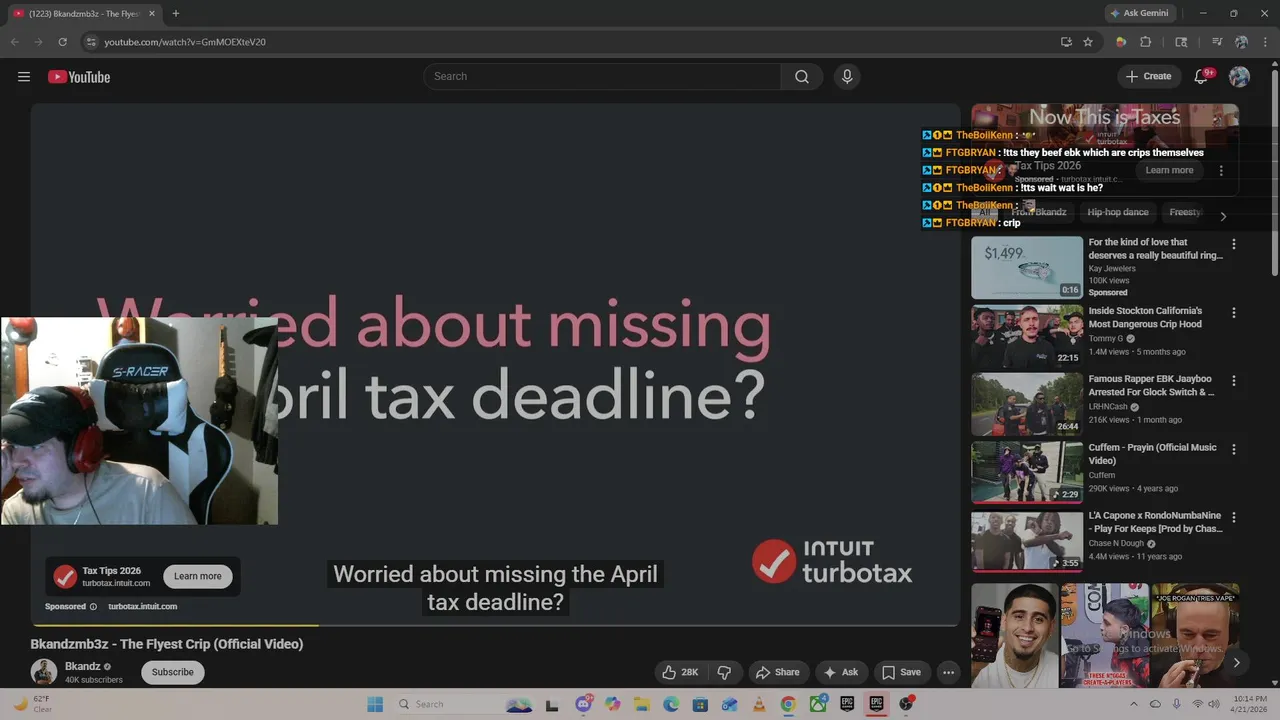The image size is (1280, 720).
Task: Click the YouTube search input field
Action: (602, 77)
